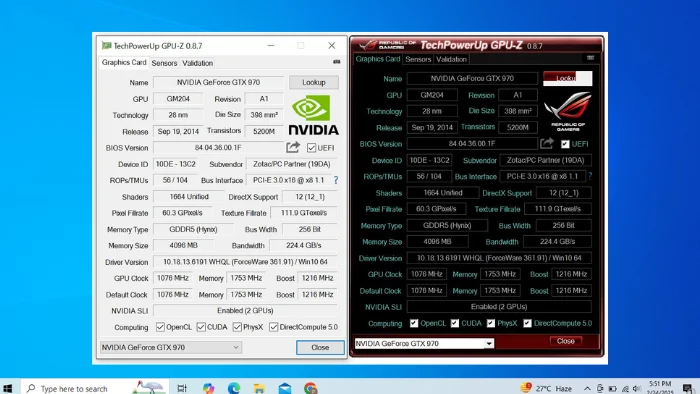Open the GPU selection dropdown in ROG window
Image resolution: width=700 pixels, height=394 pixels.
(x=425, y=343)
